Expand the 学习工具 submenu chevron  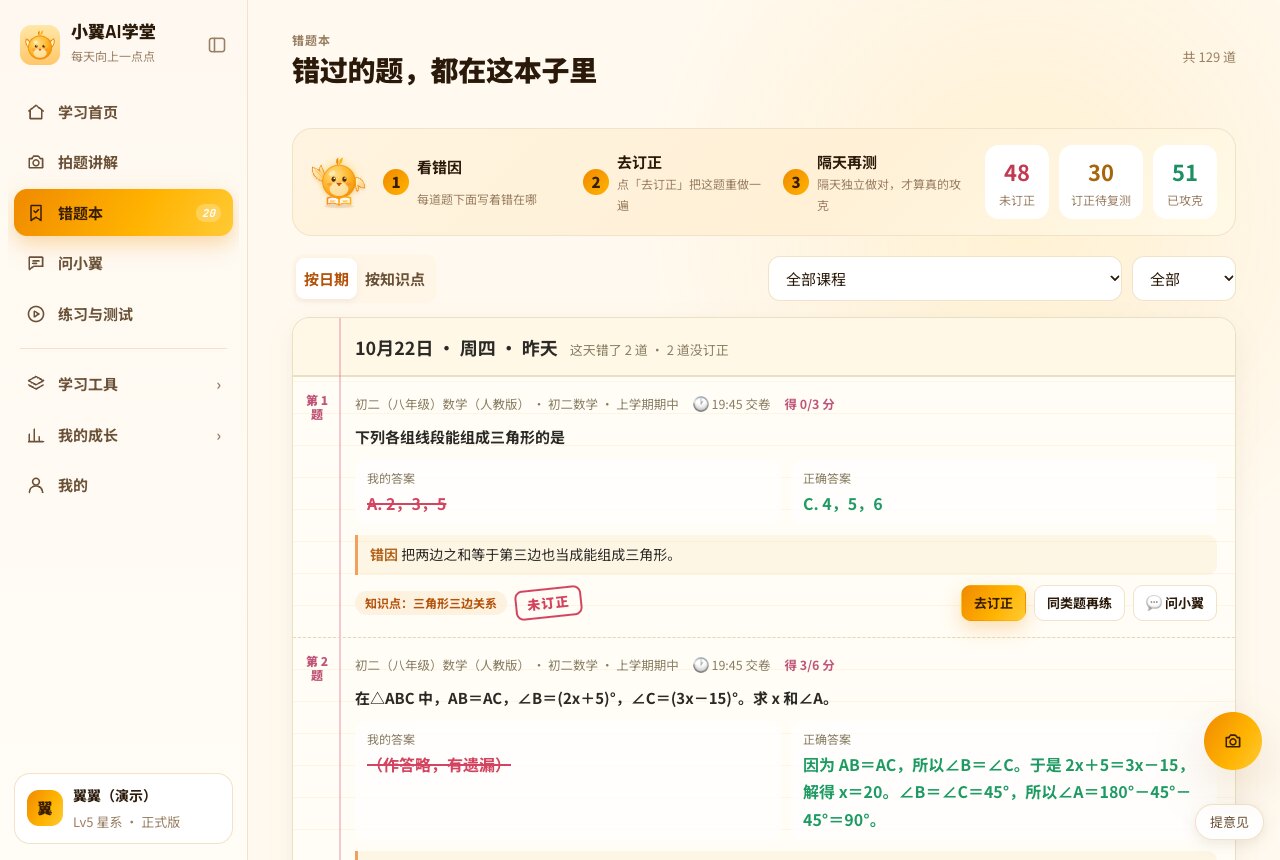pos(219,385)
